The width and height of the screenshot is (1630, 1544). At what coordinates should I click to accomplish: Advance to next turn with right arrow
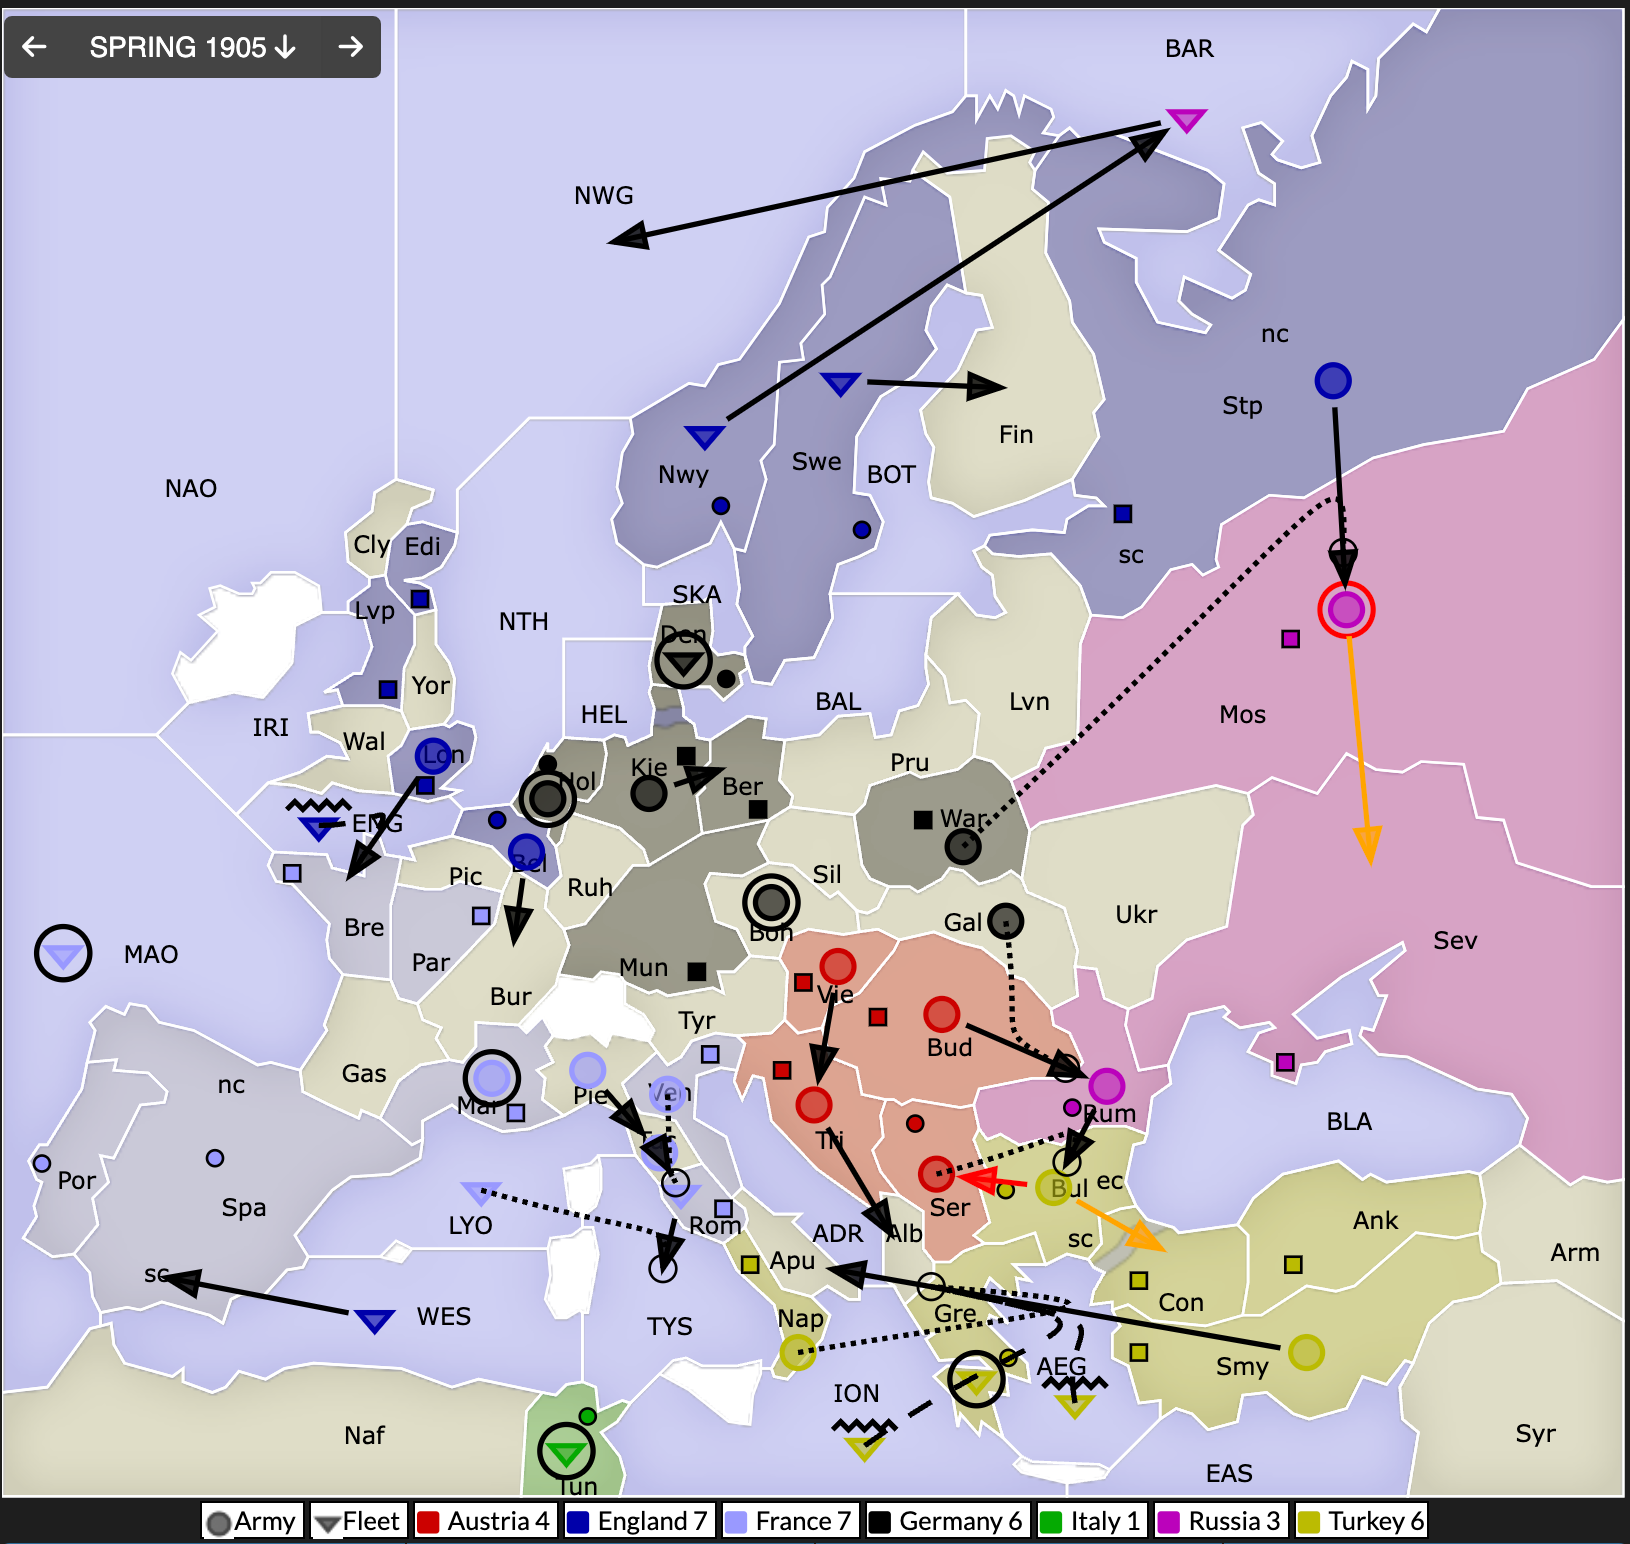pyautogui.click(x=350, y=47)
